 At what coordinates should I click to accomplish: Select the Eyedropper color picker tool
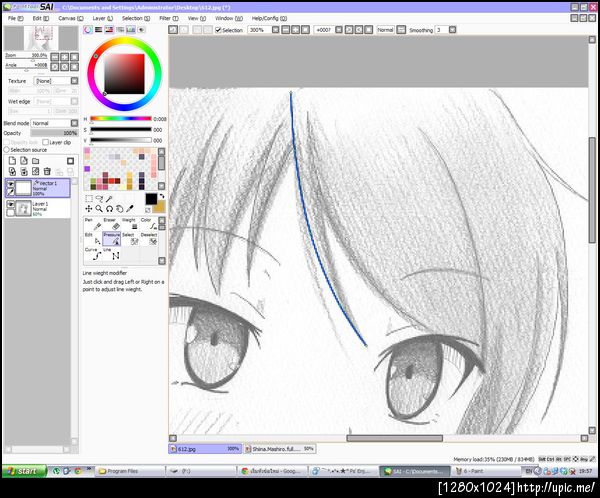click(x=130, y=209)
